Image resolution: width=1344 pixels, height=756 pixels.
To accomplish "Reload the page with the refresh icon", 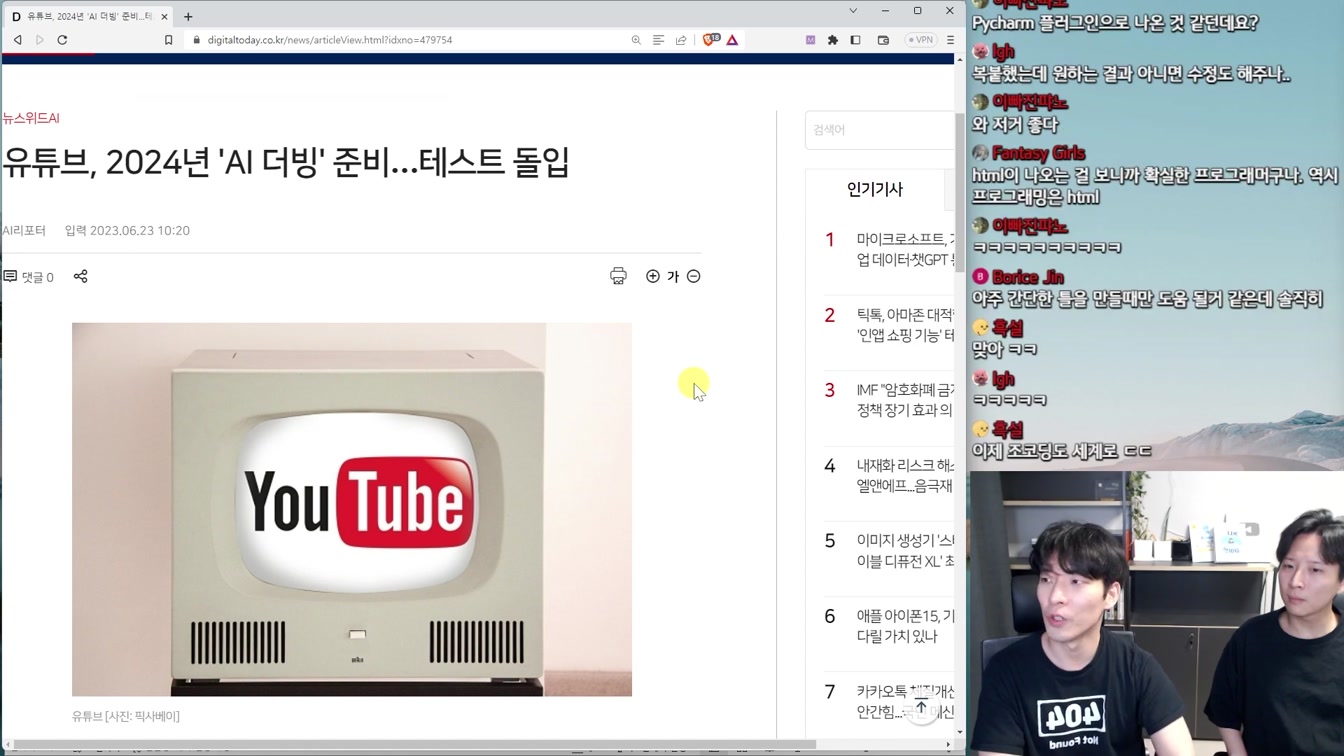I will pos(62,40).
